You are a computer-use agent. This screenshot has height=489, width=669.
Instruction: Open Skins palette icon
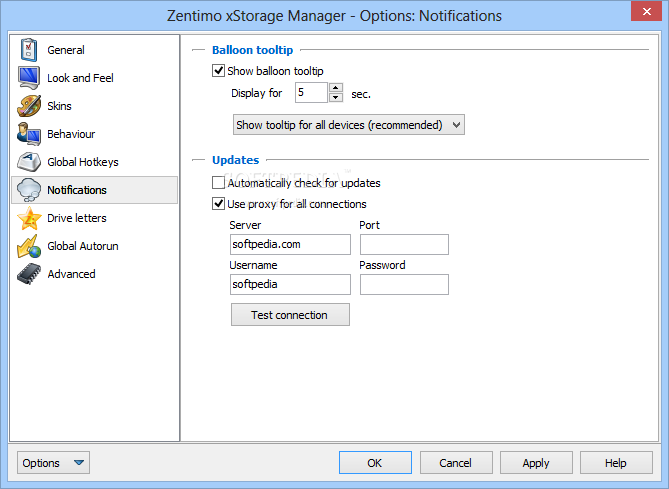pyautogui.click(x=29, y=106)
